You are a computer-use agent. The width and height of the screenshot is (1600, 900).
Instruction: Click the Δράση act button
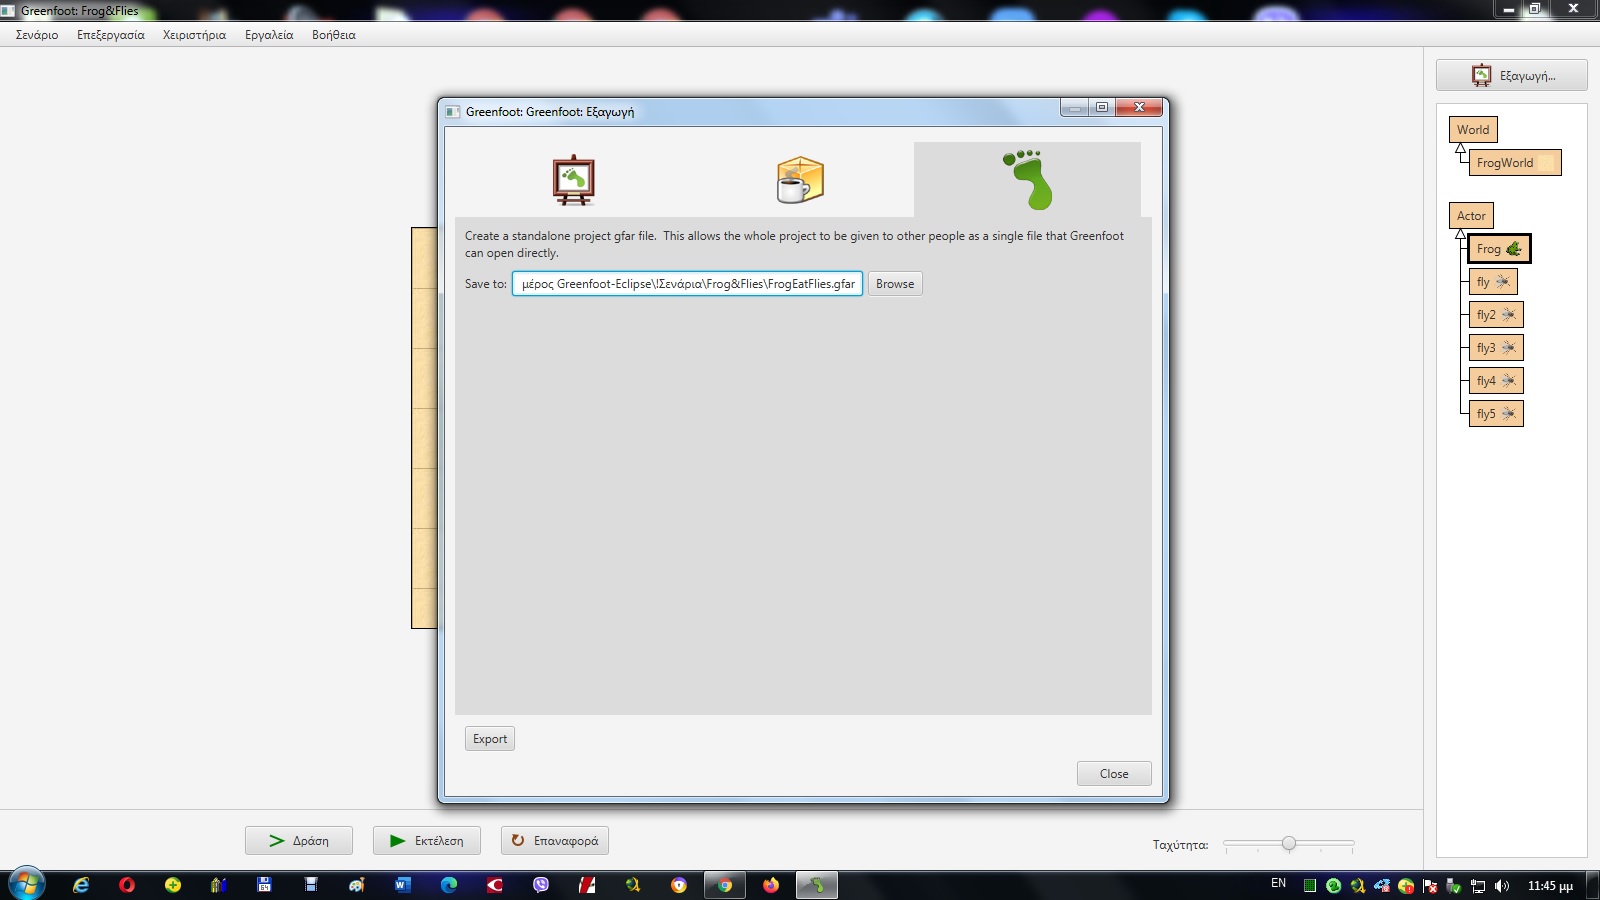coord(299,841)
